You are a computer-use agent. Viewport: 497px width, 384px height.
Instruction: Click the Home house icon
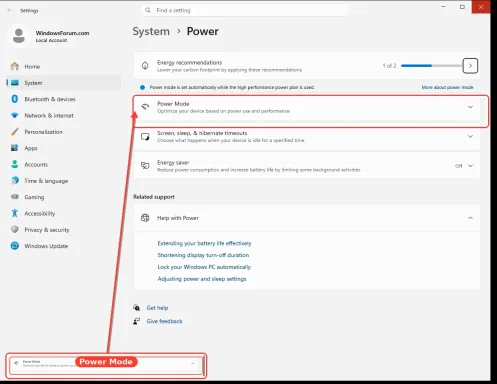pos(15,66)
